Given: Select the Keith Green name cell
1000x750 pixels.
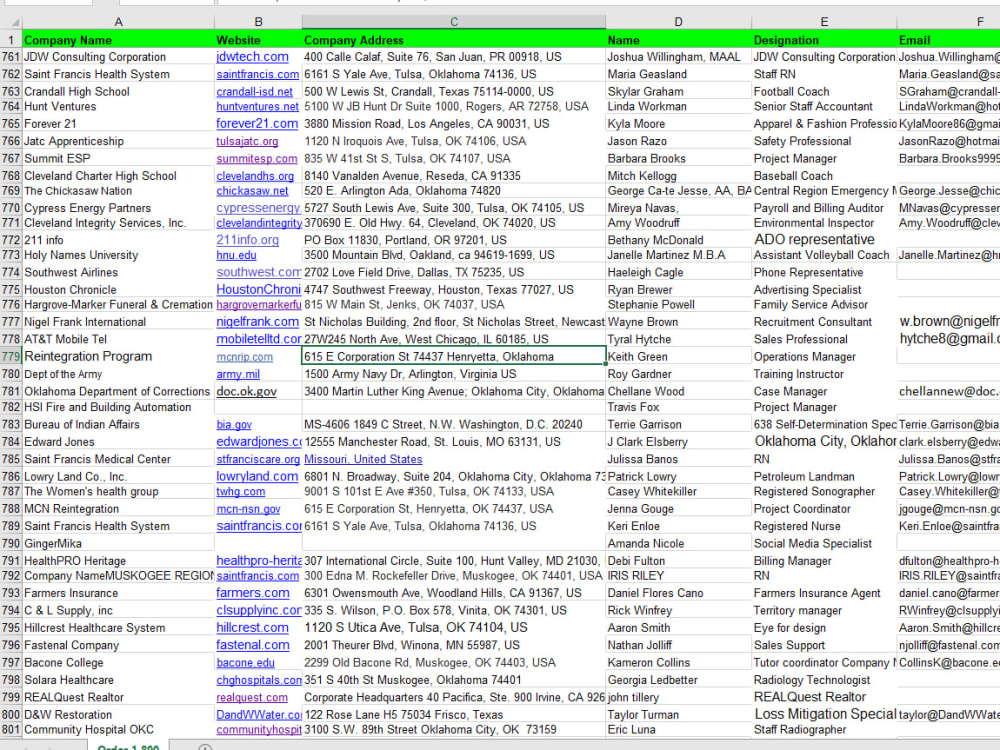Looking at the screenshot, I should (678, 357).
